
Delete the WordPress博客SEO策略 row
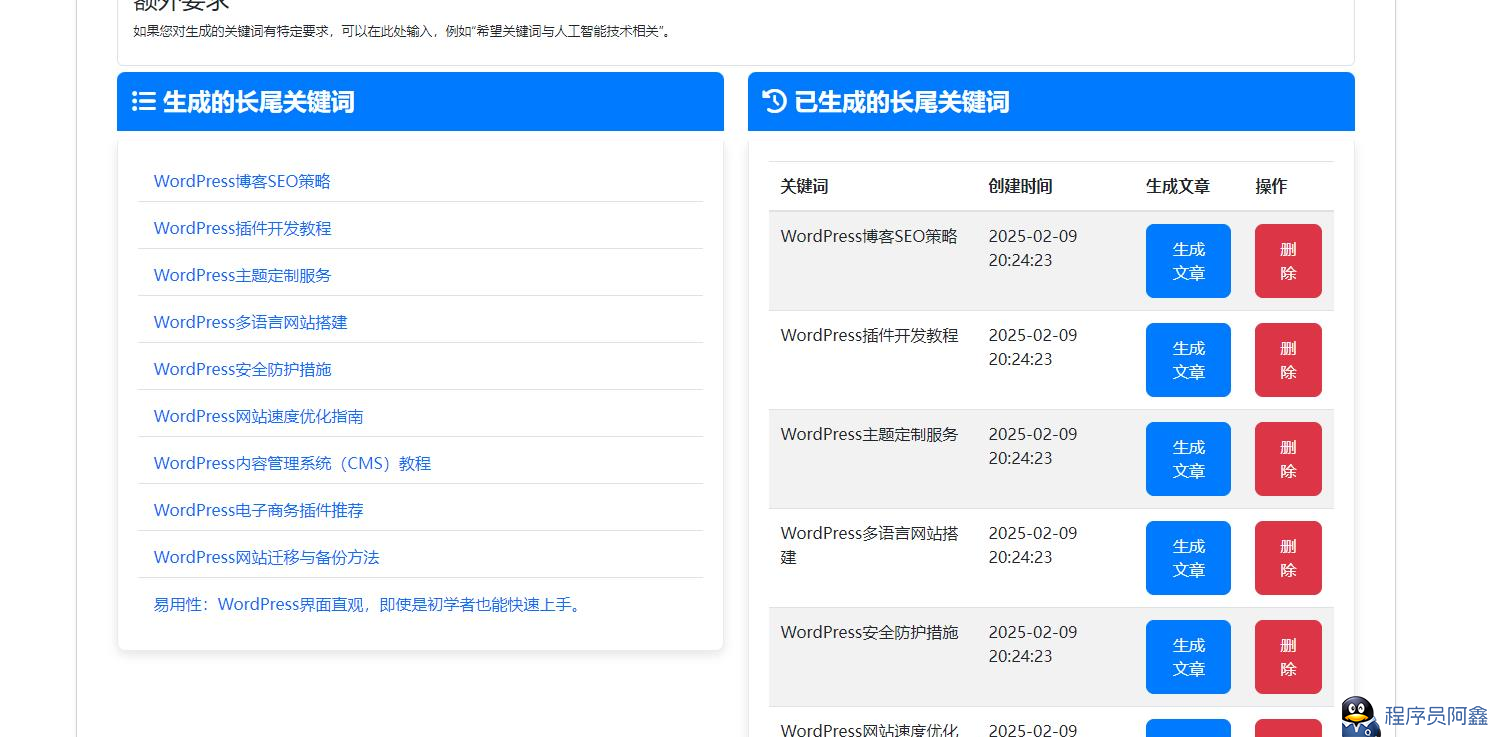click(1288, 261)
